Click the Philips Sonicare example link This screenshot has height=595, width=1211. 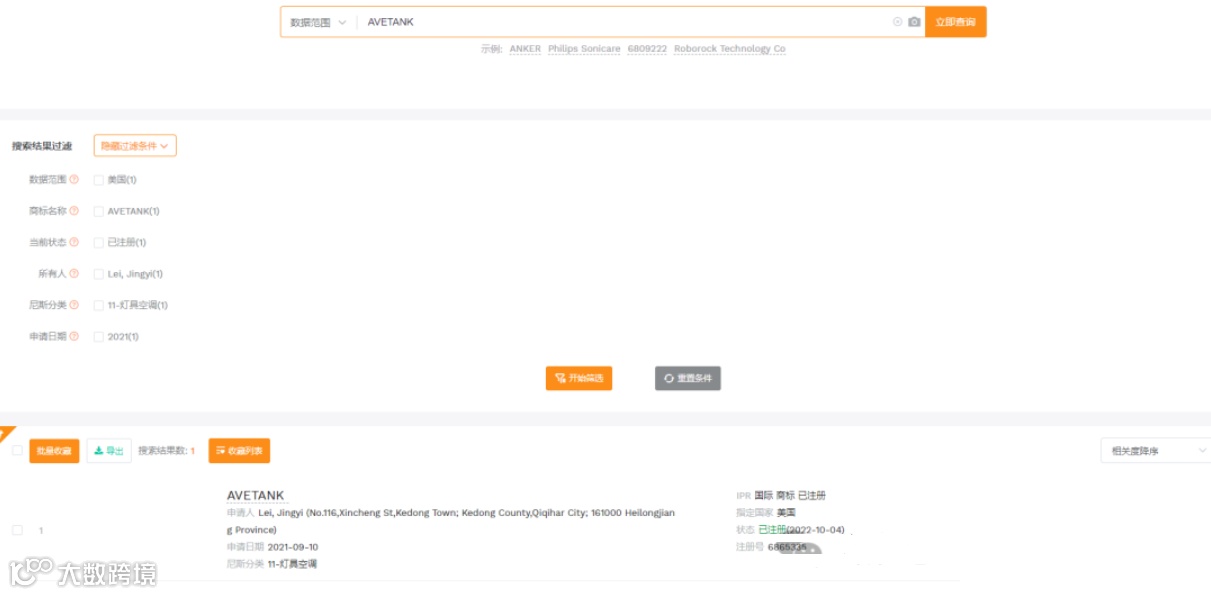click(584, 49)
